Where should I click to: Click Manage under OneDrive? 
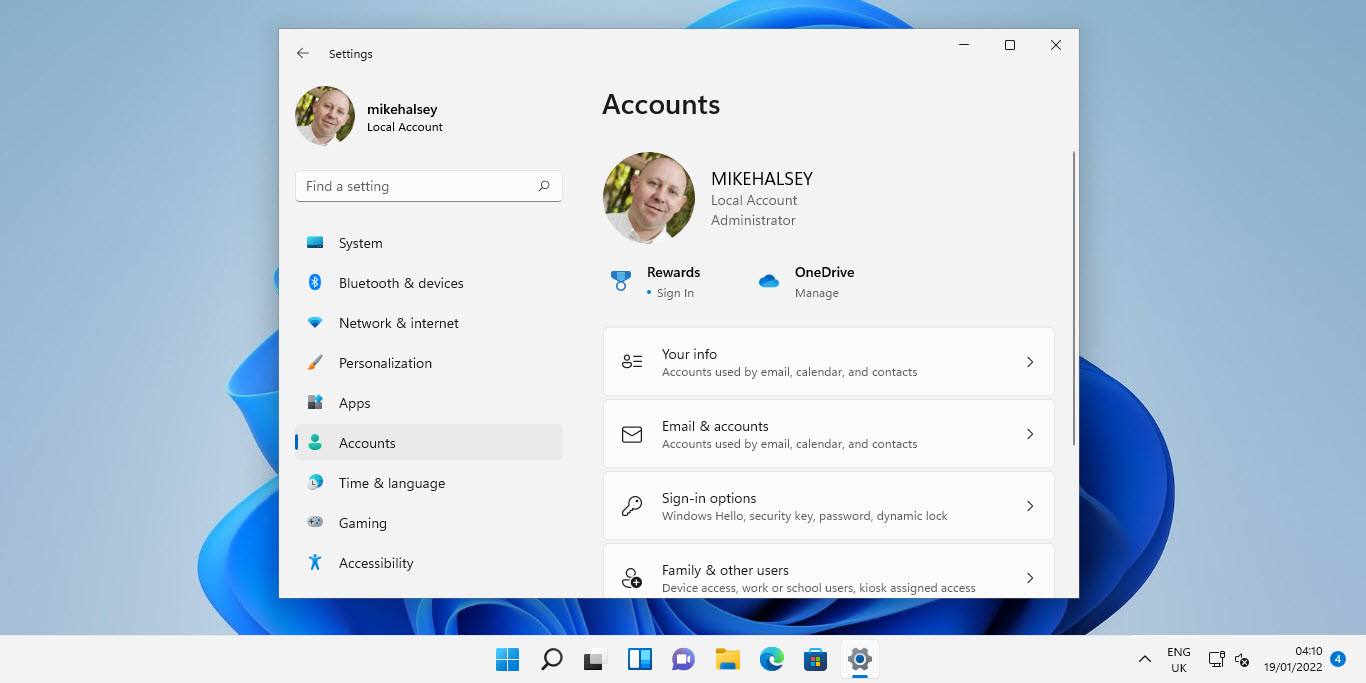[817, 293]
